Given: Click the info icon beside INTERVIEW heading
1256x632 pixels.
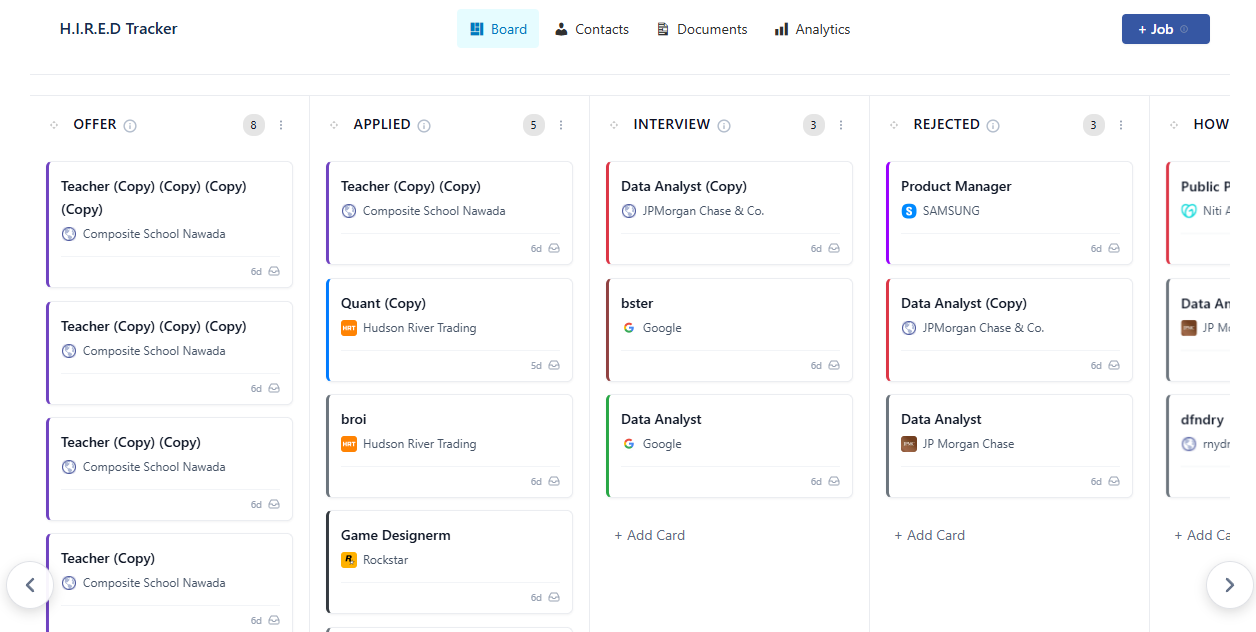Looking at the screenshot, I should click(724, 126).
